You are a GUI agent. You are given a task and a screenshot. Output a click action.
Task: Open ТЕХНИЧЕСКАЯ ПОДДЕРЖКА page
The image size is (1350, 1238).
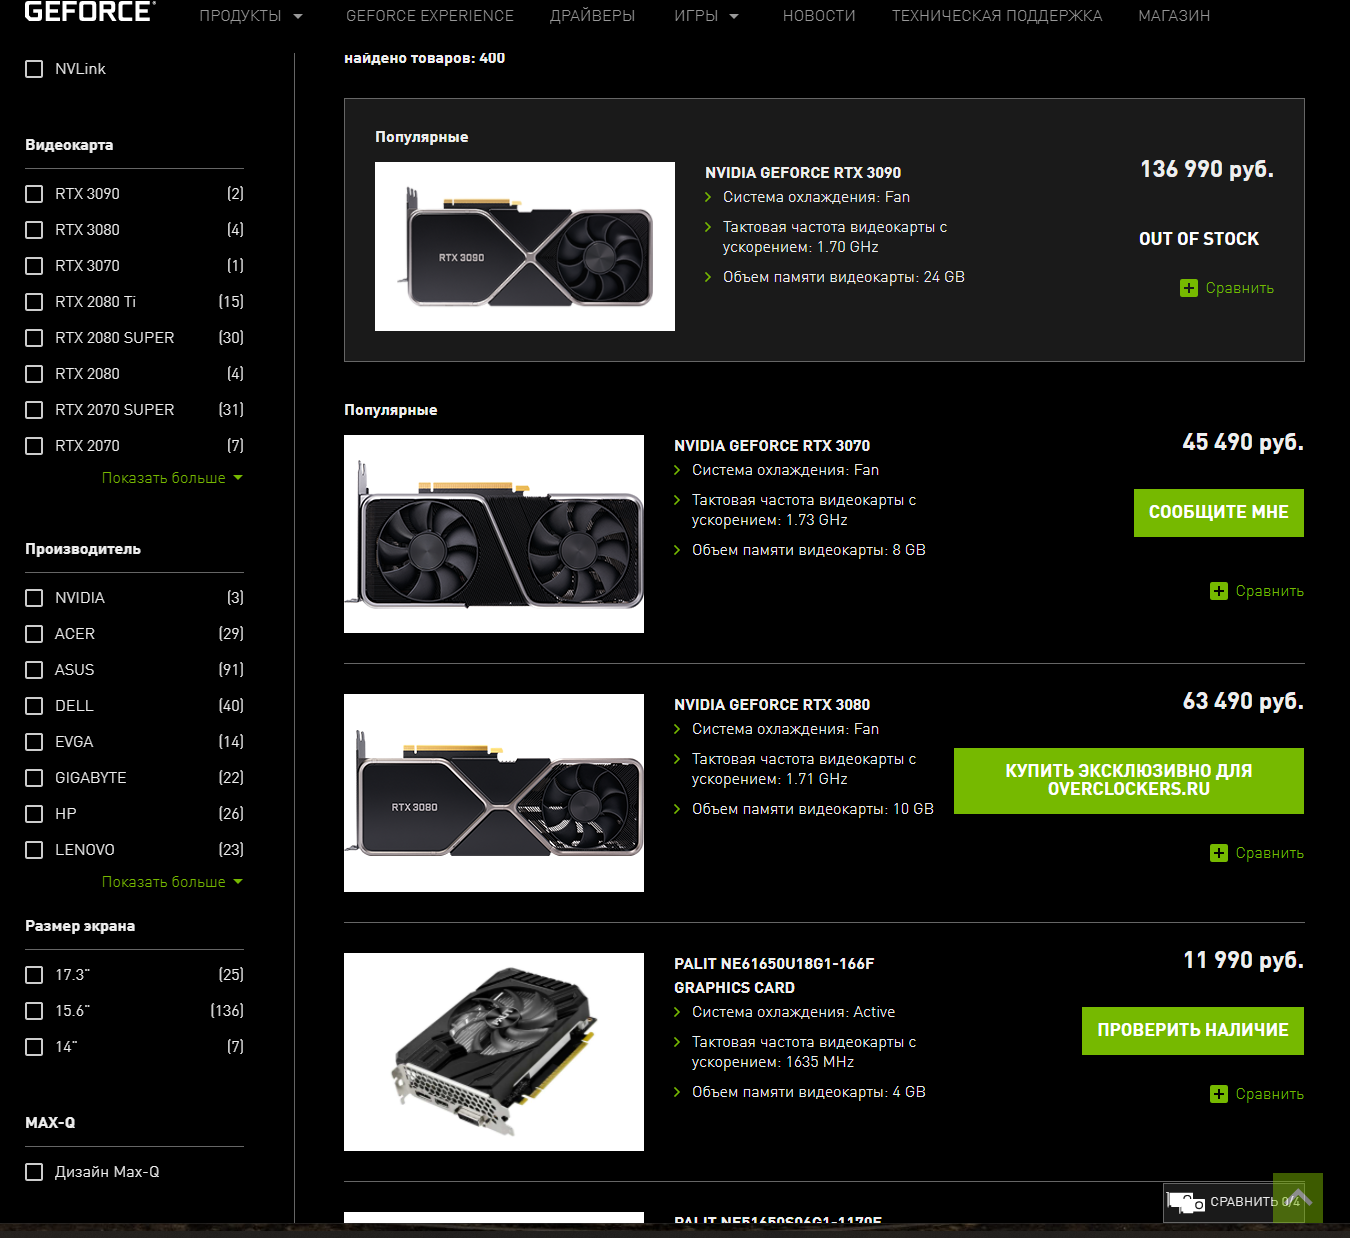tap(997, 16)
